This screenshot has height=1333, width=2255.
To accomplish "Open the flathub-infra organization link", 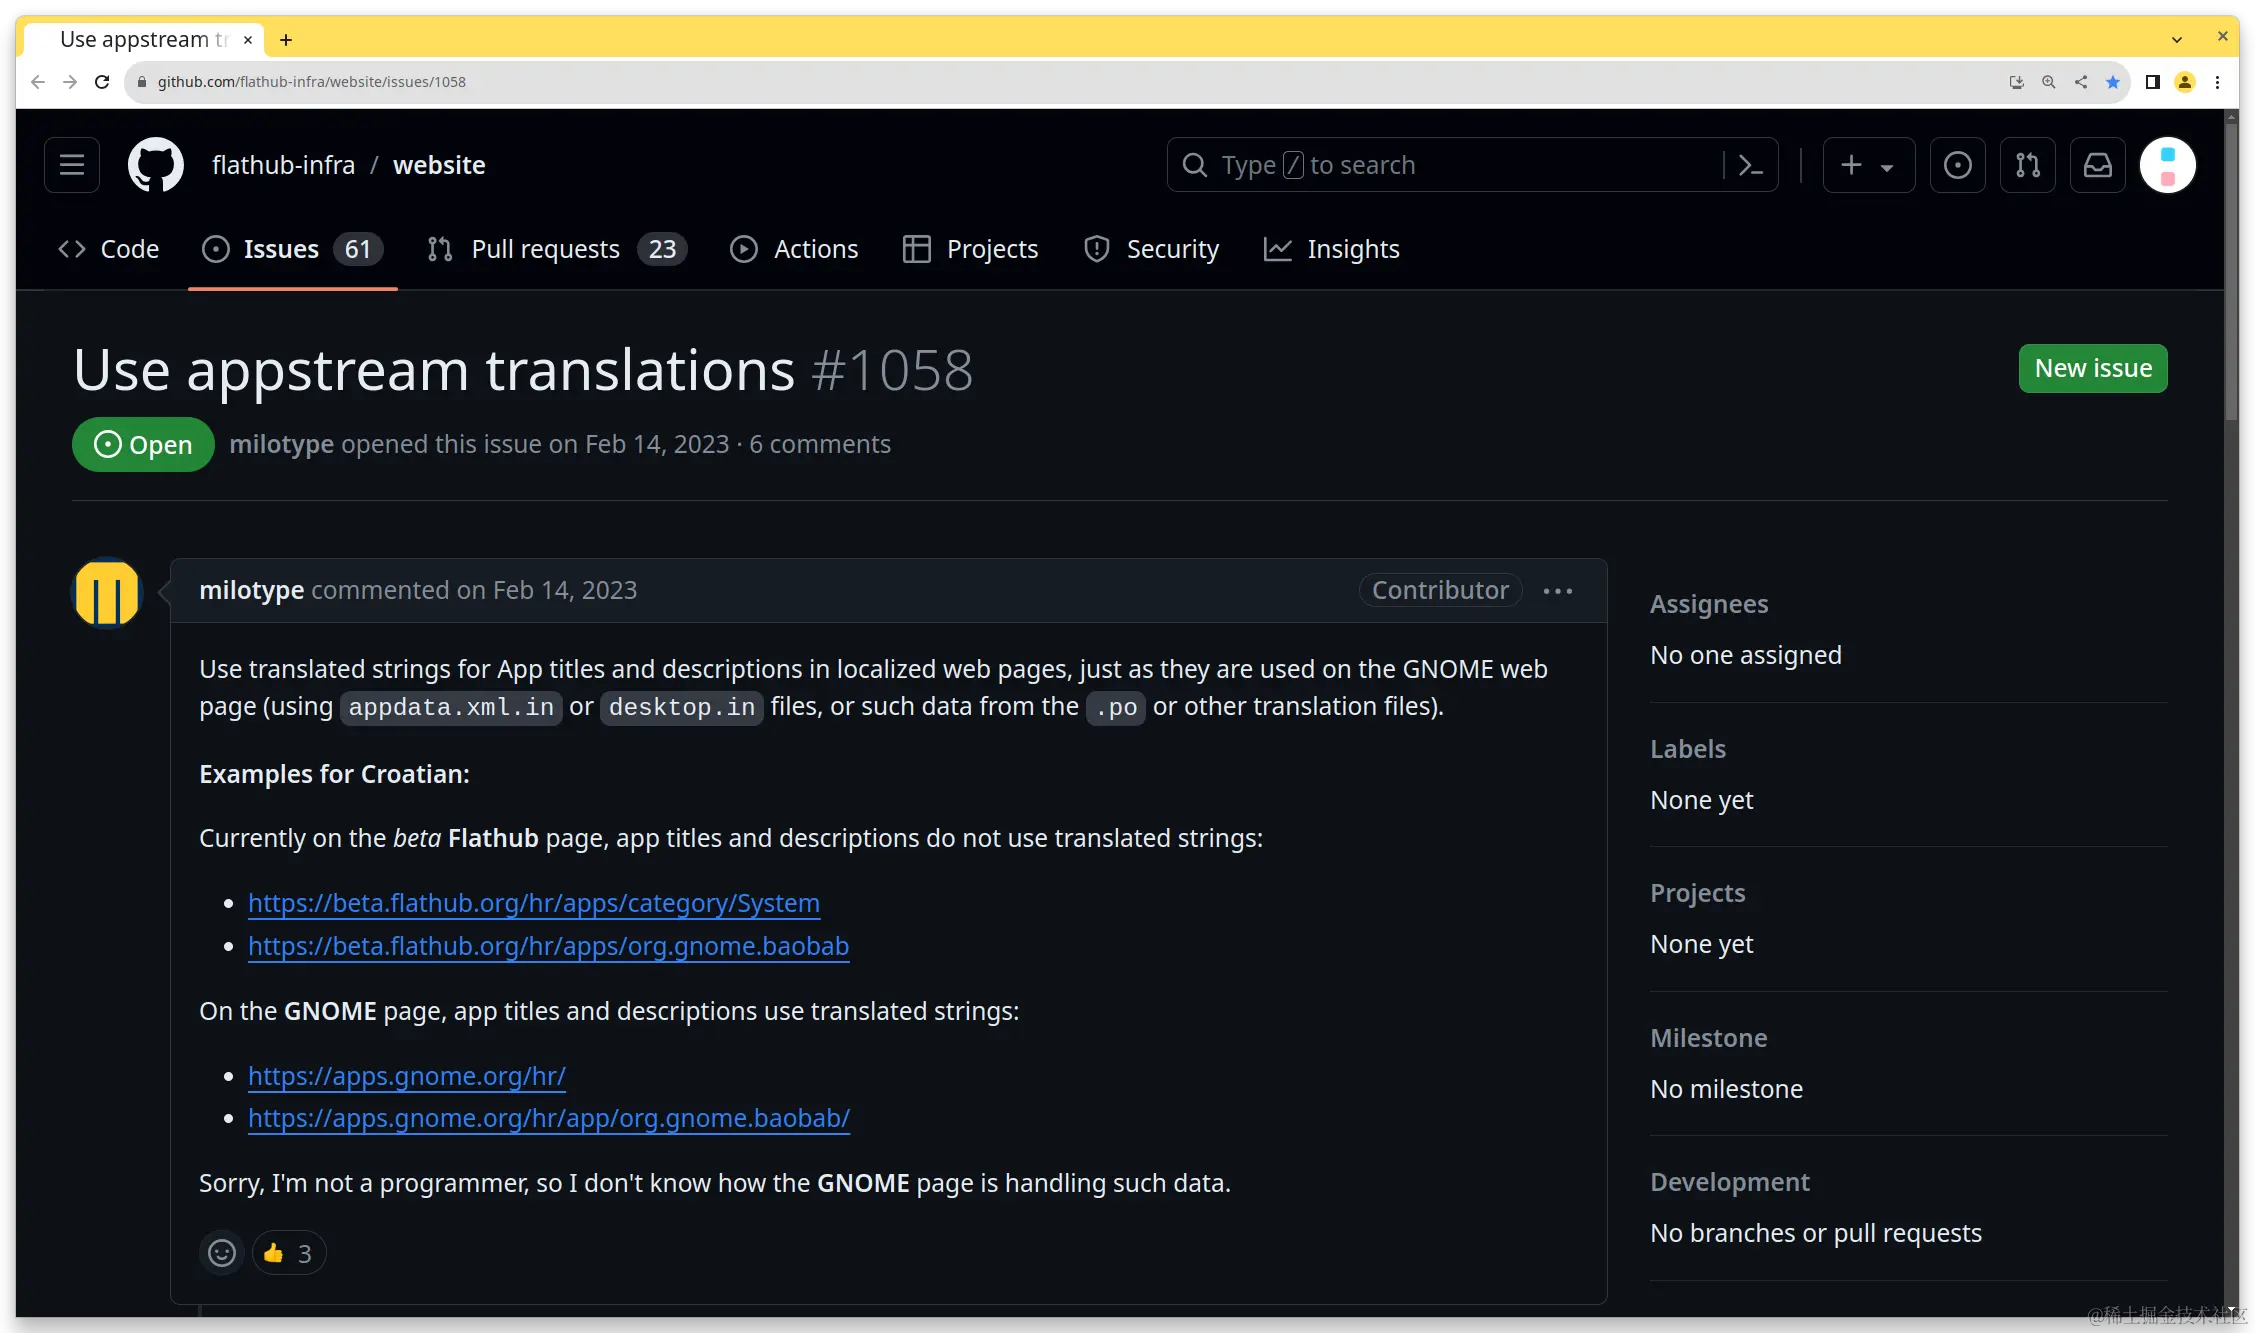I will tap(283, 165).
